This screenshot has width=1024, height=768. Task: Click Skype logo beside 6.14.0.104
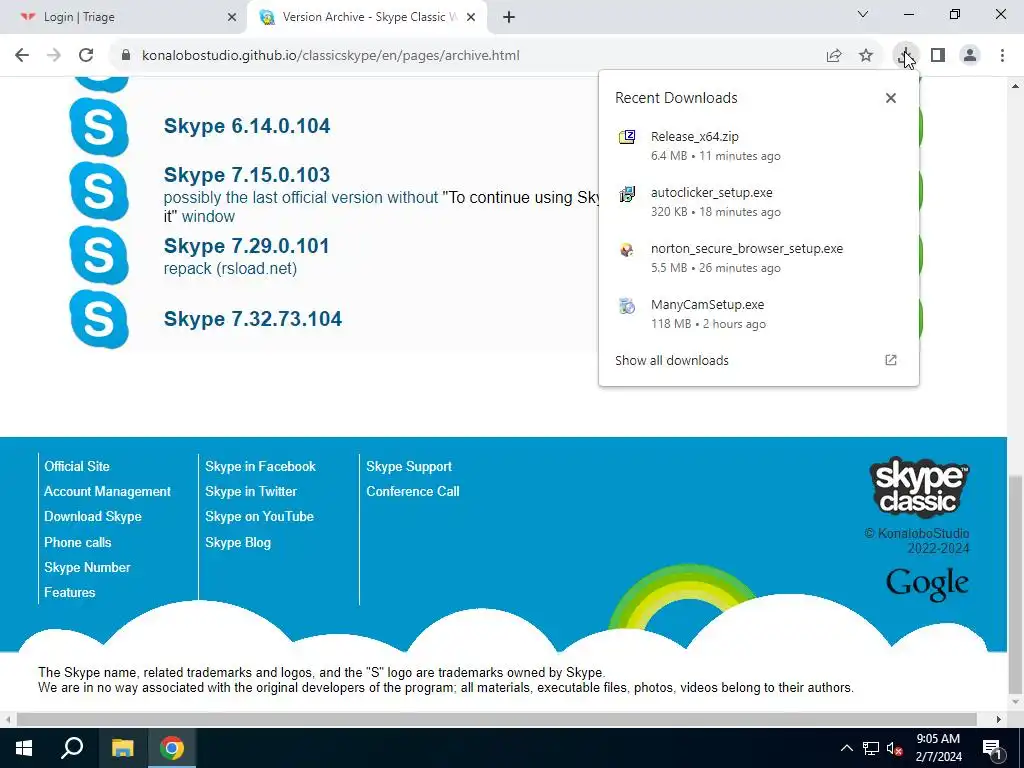(x=99, y=127)
